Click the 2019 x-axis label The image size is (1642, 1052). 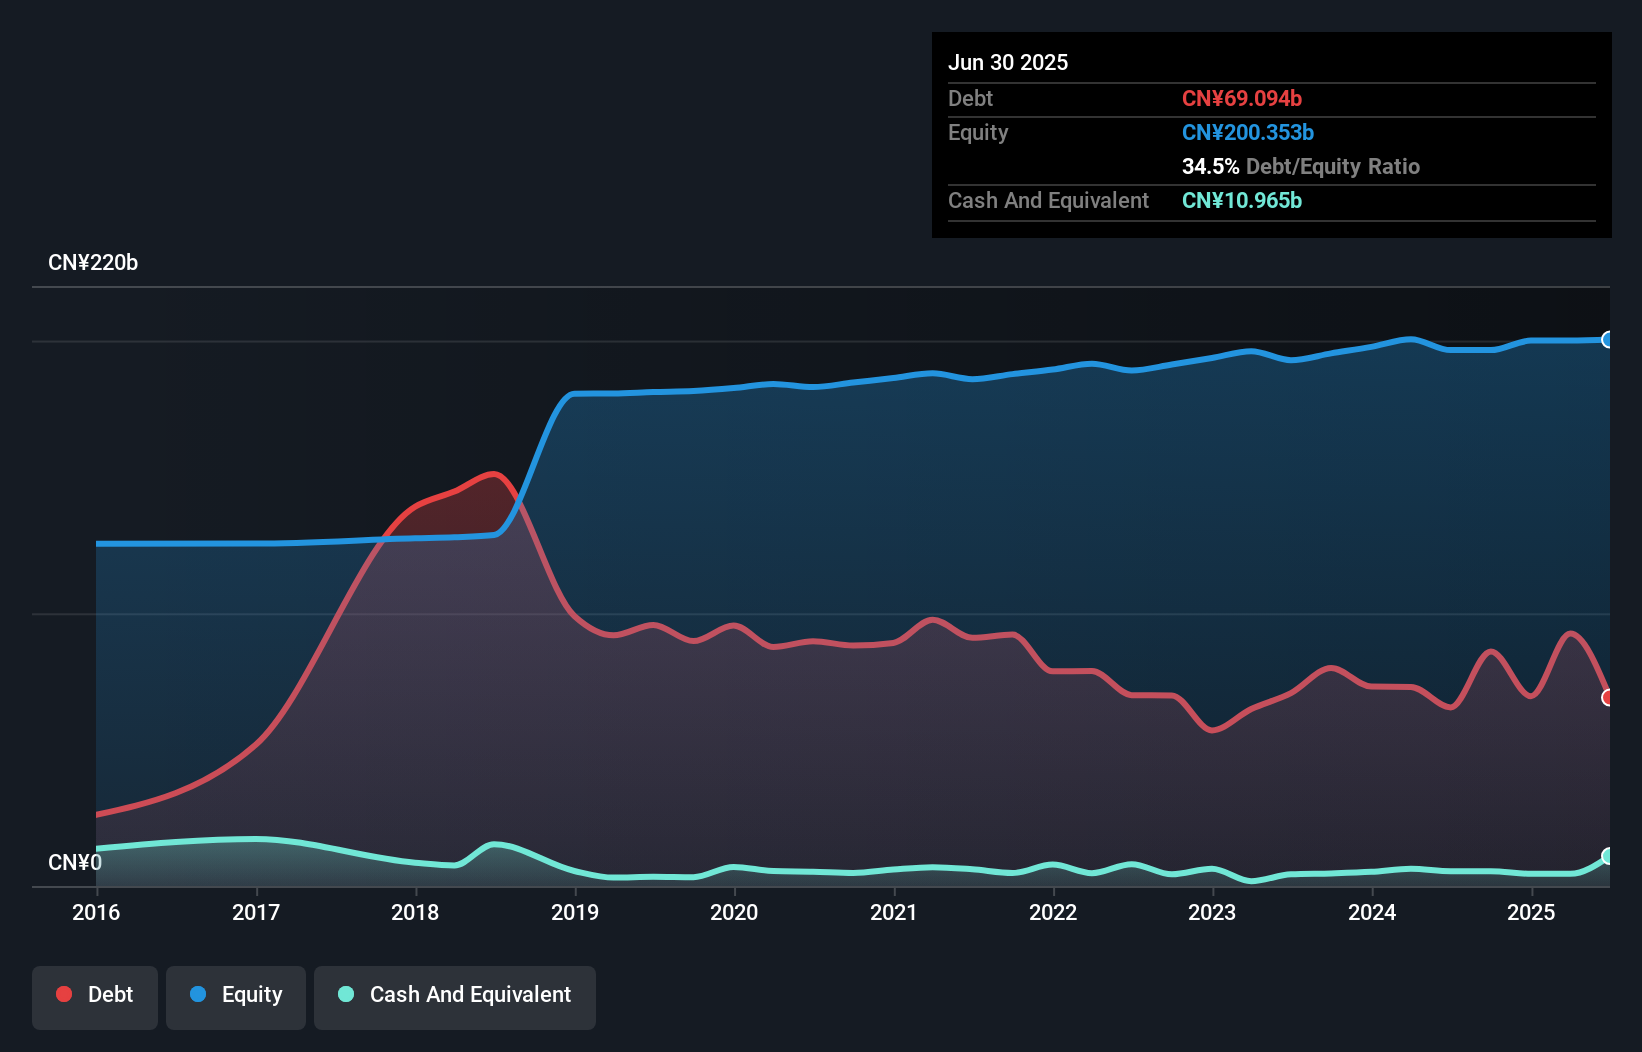click(575, 912)
